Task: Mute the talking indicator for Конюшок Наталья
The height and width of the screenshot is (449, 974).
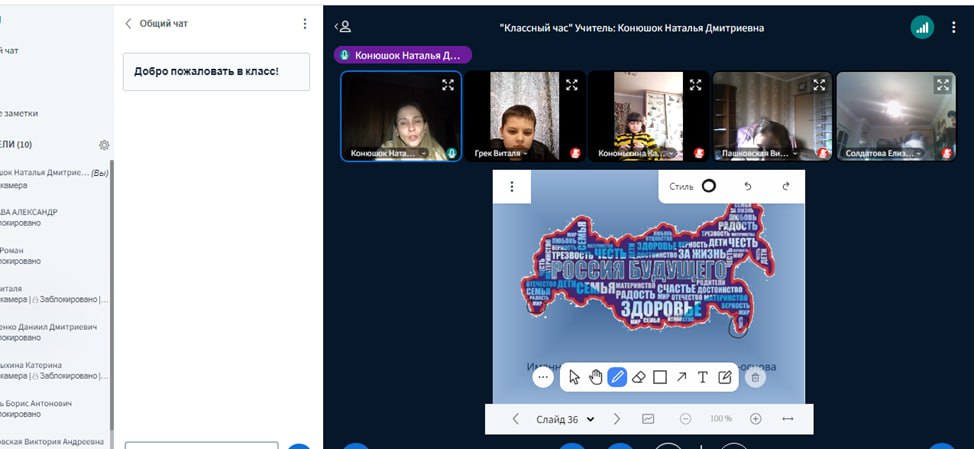Action: (x=403, y=55)
